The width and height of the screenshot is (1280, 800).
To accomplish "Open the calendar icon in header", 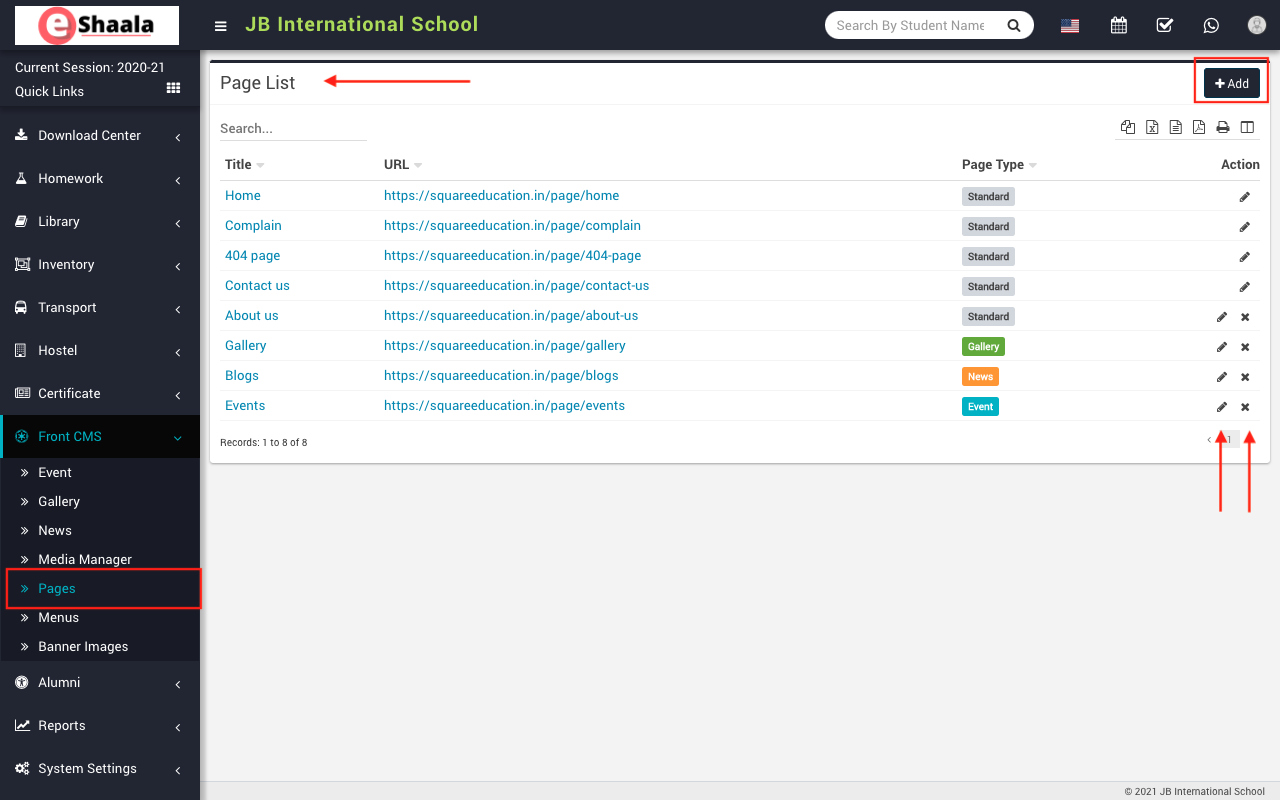I will coord(1119,25).
